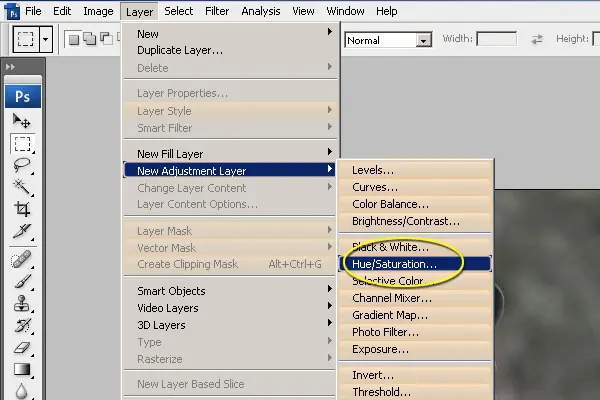Expand the Video Layers submenu
The height and width of the screenshot is (400, 600).
click(x=230, y=308)
